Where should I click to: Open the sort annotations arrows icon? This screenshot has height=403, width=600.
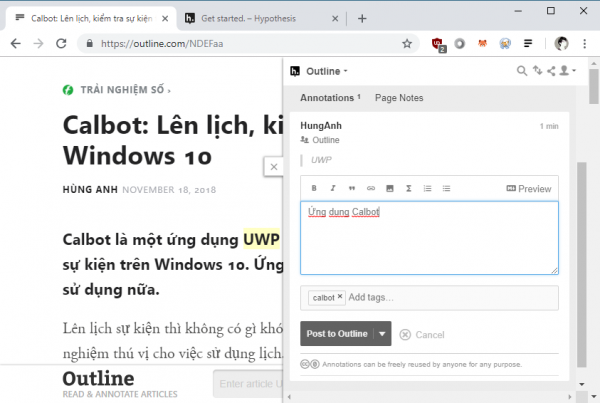coord(538,70)
